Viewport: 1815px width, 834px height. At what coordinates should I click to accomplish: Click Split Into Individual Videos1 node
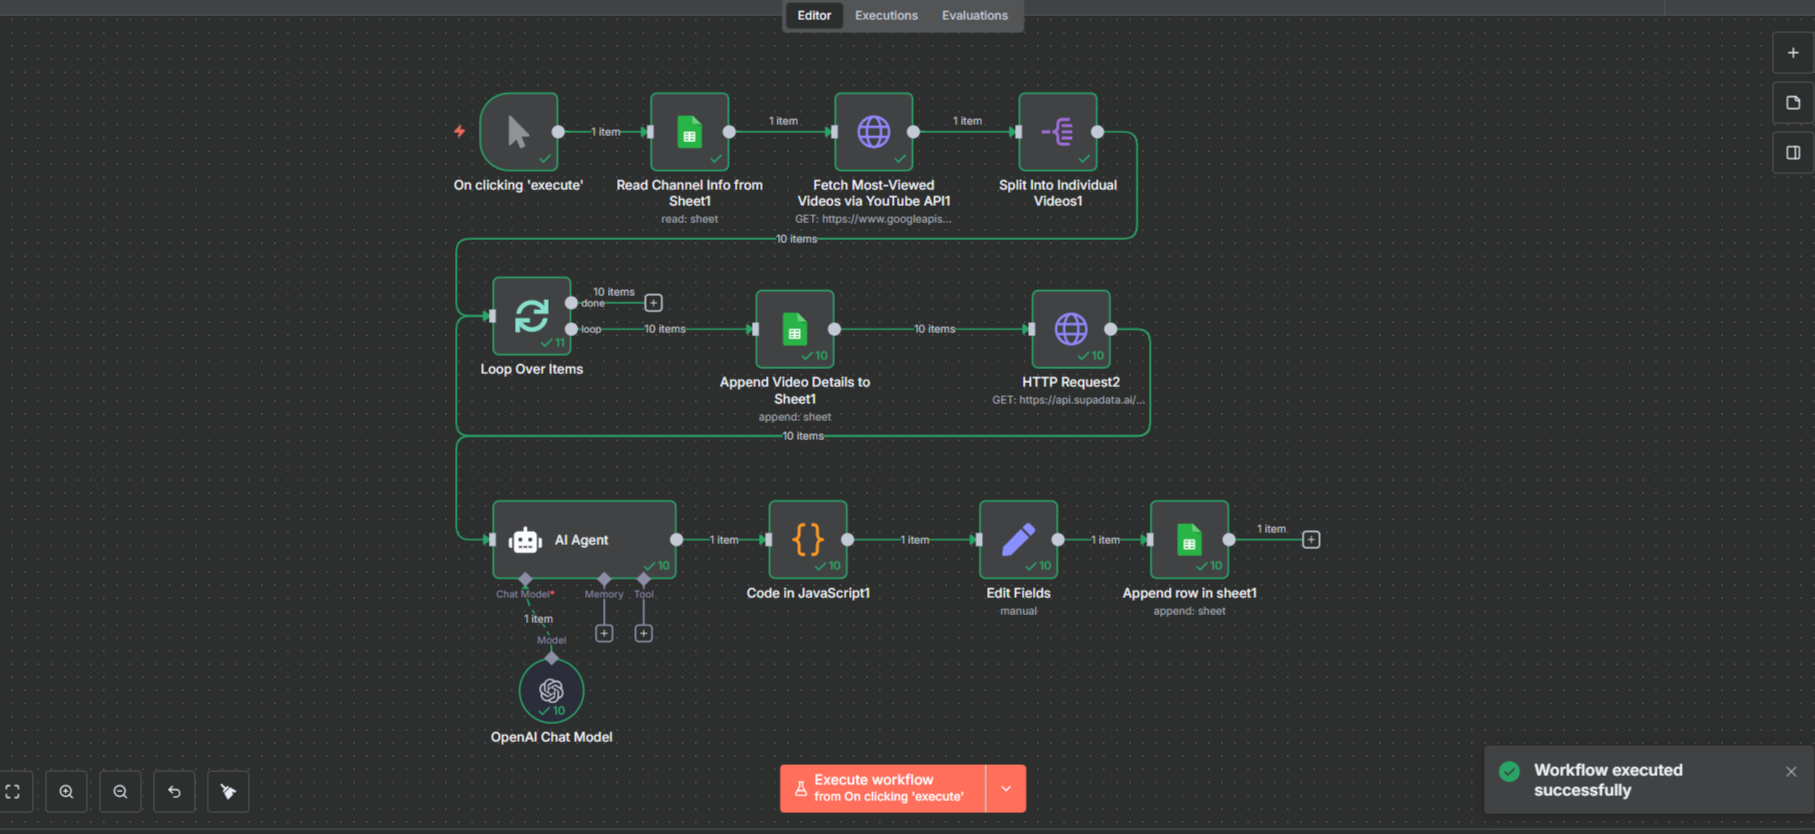tap(1057, 132)
